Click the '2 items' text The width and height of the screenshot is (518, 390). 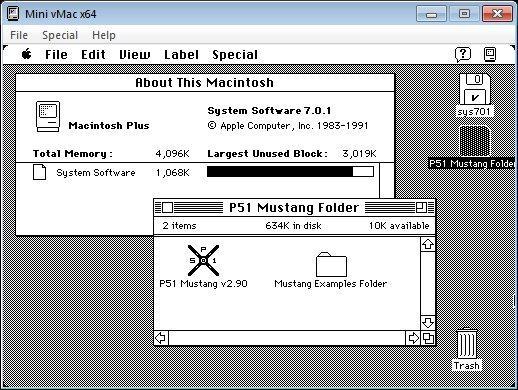179,226
